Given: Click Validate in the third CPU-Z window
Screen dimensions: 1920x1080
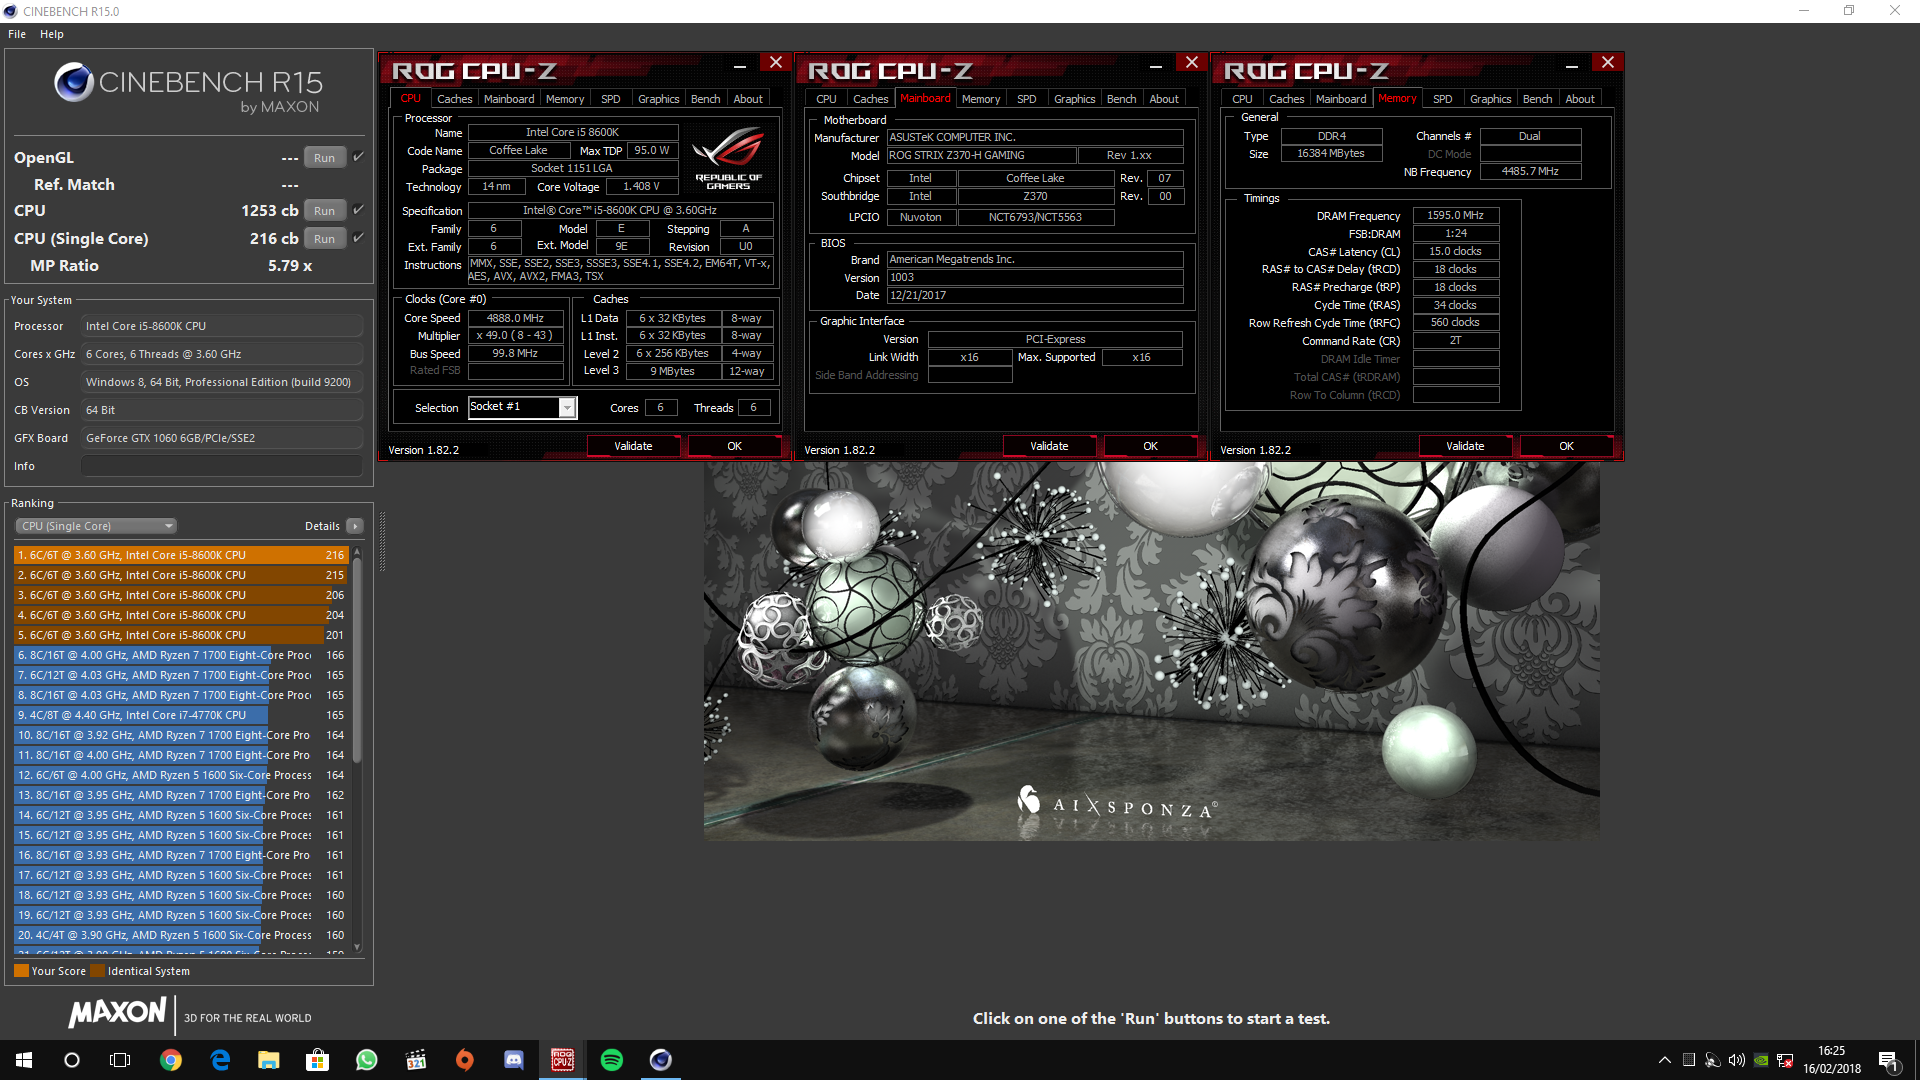Looking at the screenshot, I should click(x=1465, y=446).
